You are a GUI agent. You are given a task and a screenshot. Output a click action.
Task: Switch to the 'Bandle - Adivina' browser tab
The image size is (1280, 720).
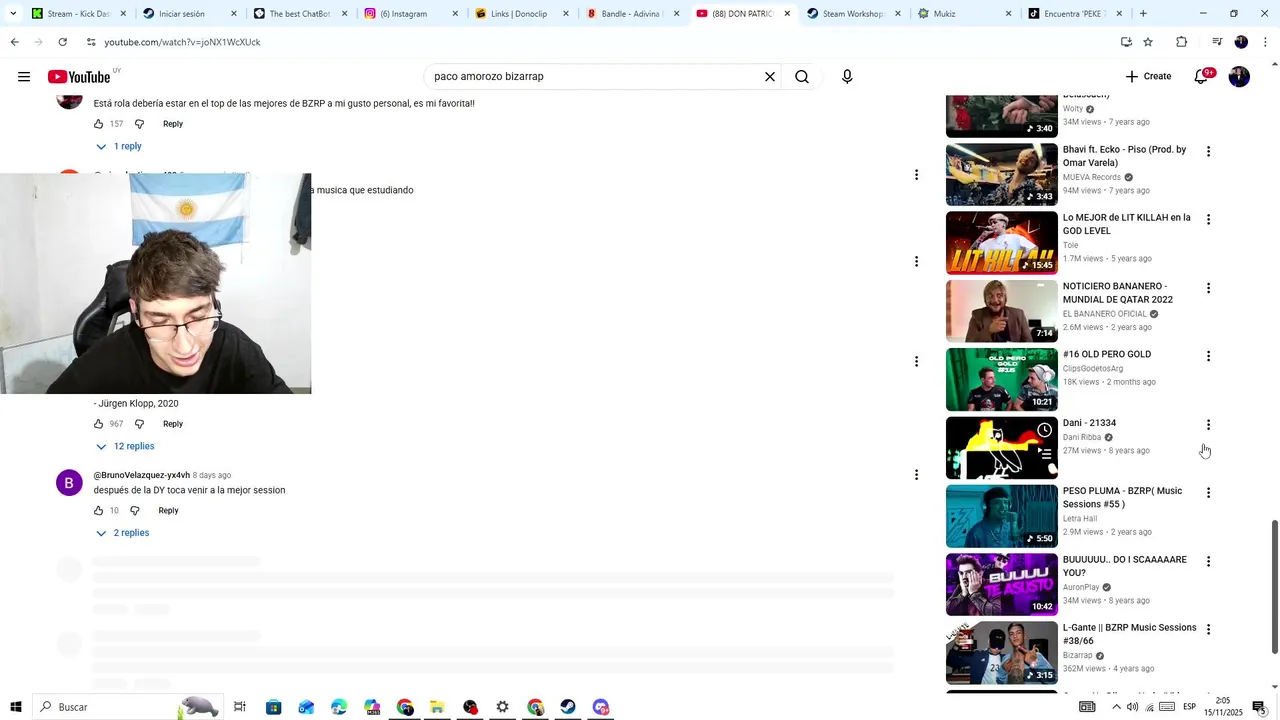click(x=630, y=14)
